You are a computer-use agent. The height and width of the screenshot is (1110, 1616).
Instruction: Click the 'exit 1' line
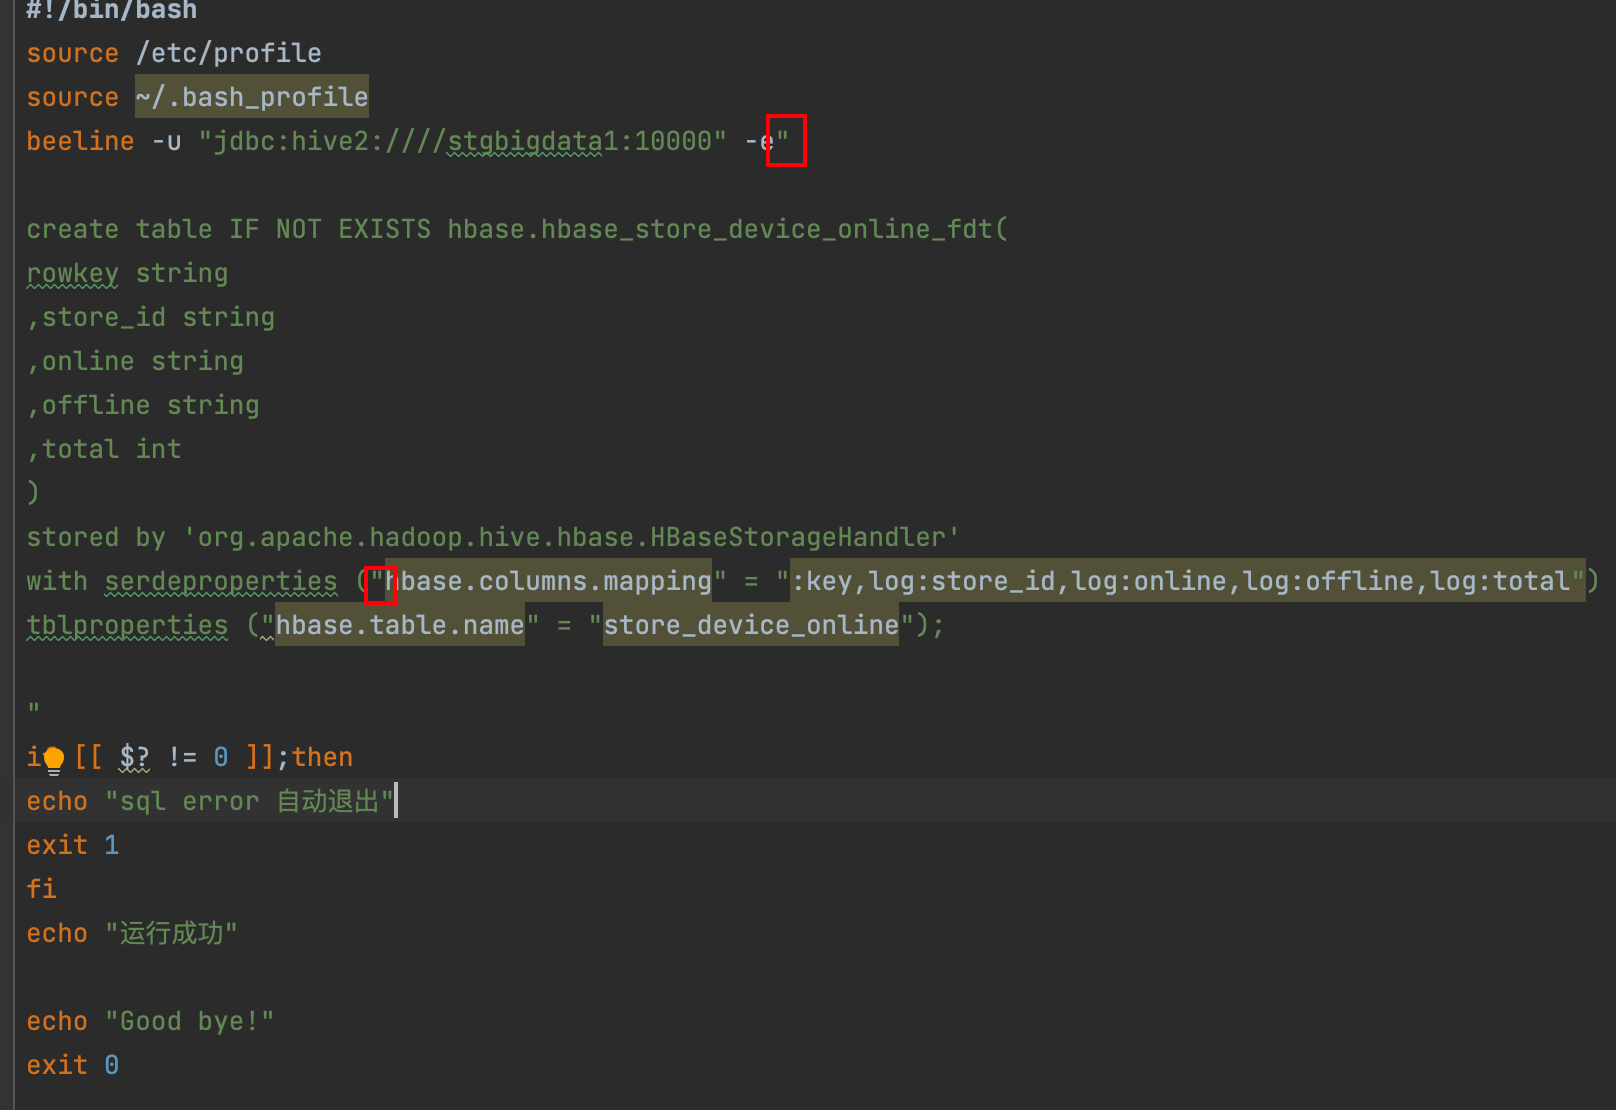[73, 845]
